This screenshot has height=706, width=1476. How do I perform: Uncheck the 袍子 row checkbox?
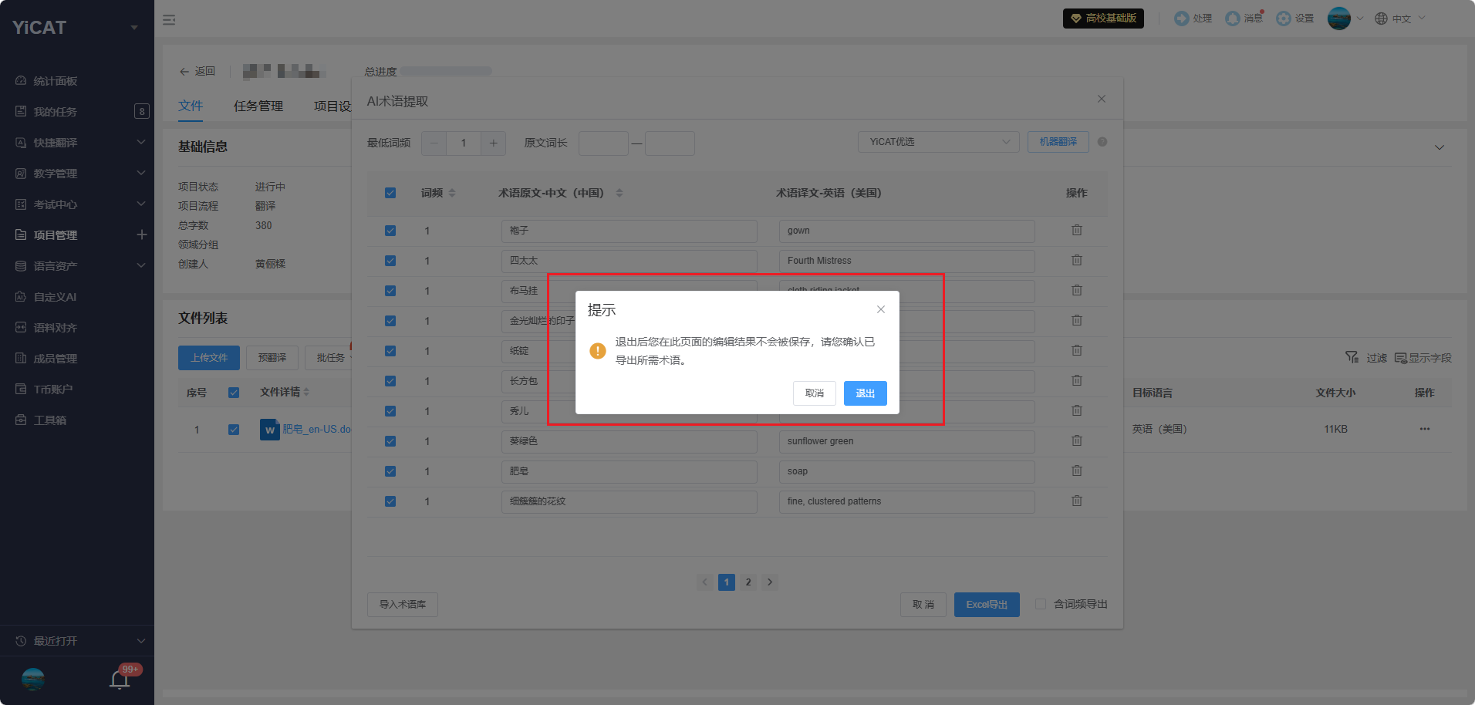click(x=390, y=231)
